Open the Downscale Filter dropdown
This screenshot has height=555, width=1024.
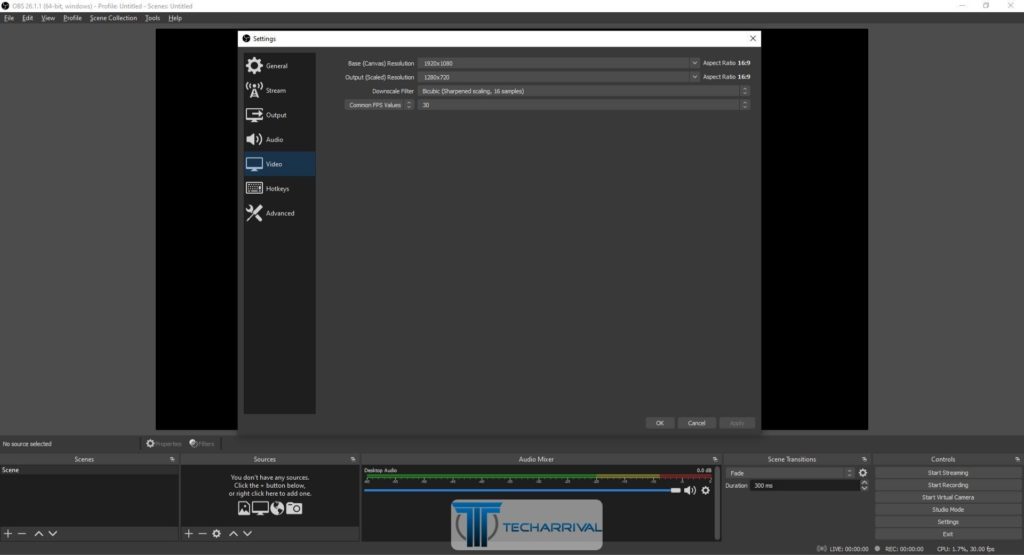583,91
